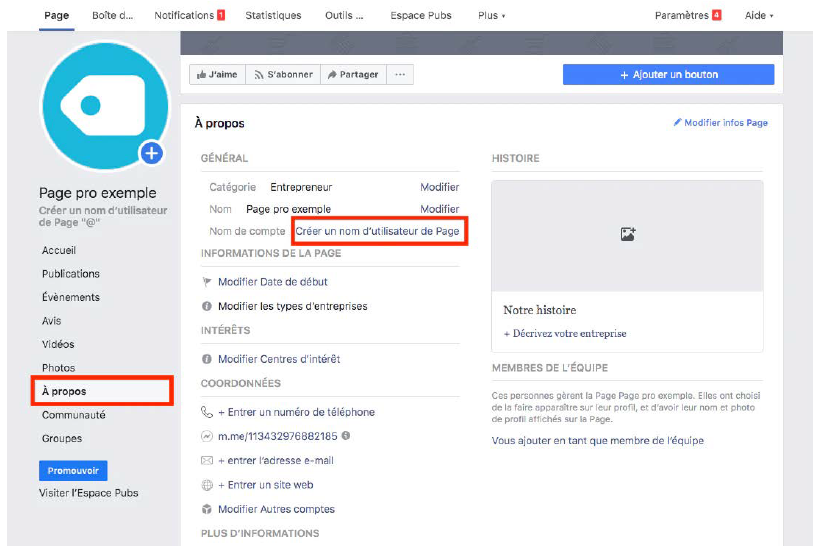Click Vous ajouter en tant que membre
The width and height of the screenshot is (817, 549).
598,441
